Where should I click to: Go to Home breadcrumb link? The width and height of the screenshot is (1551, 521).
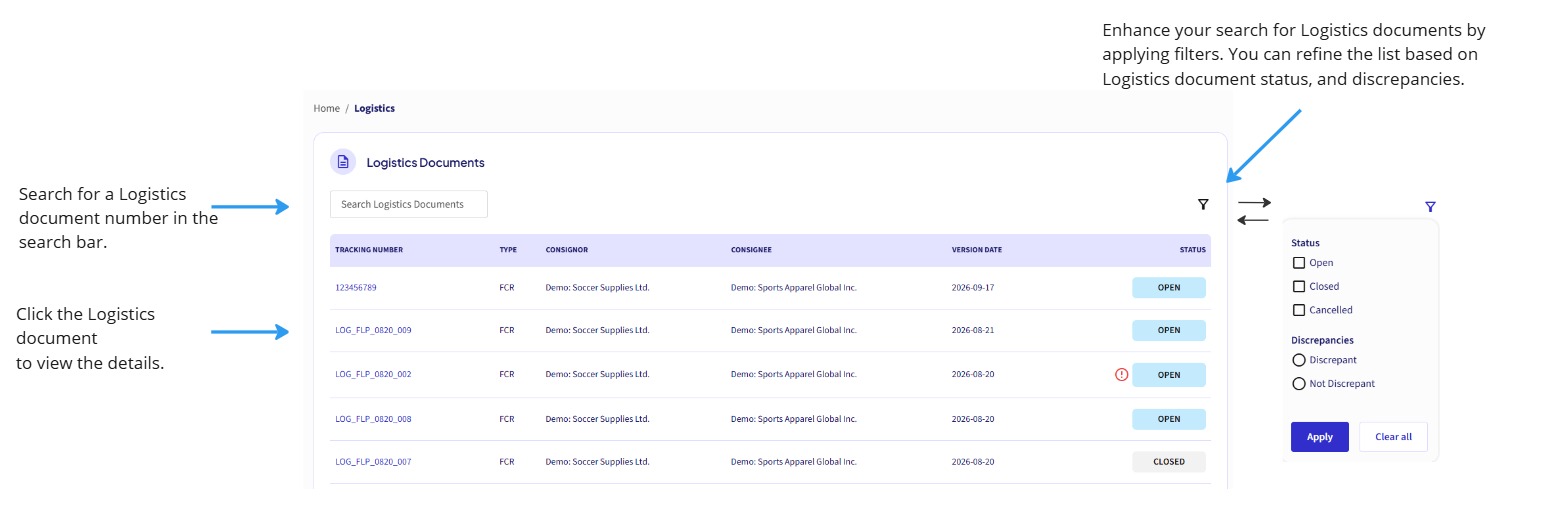(327, 108)
